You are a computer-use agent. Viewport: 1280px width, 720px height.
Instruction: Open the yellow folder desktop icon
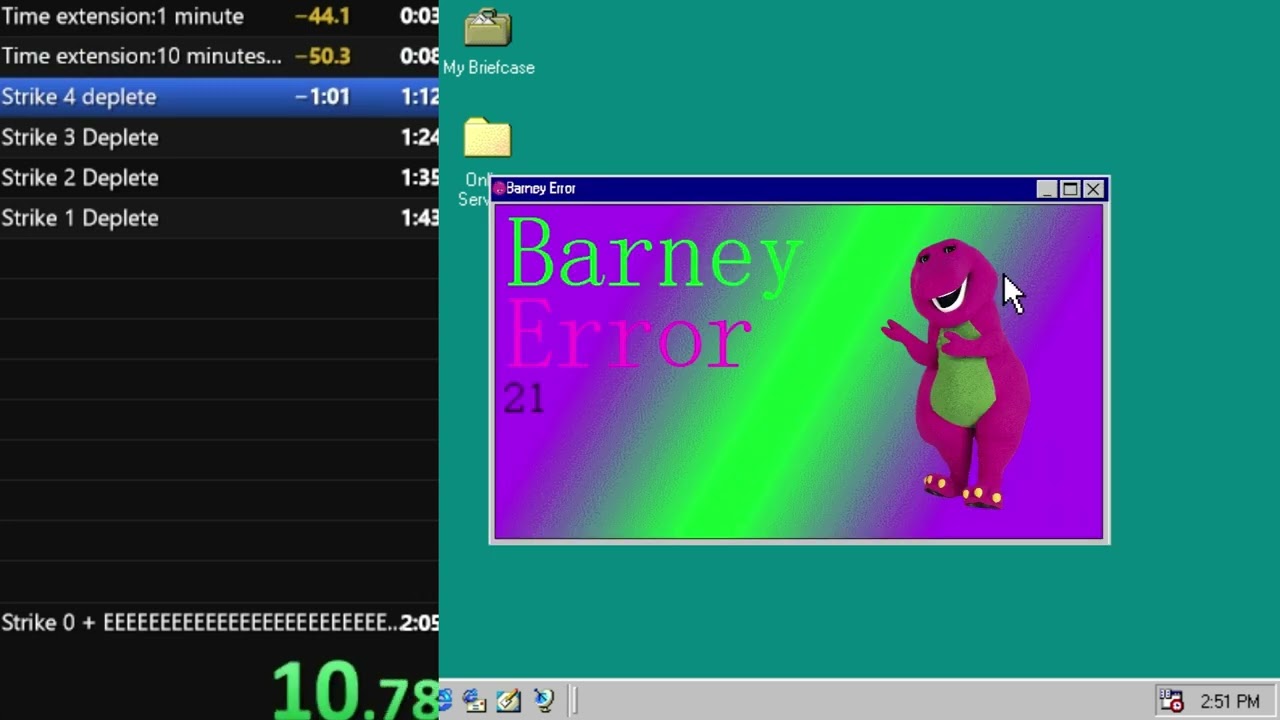488,138
